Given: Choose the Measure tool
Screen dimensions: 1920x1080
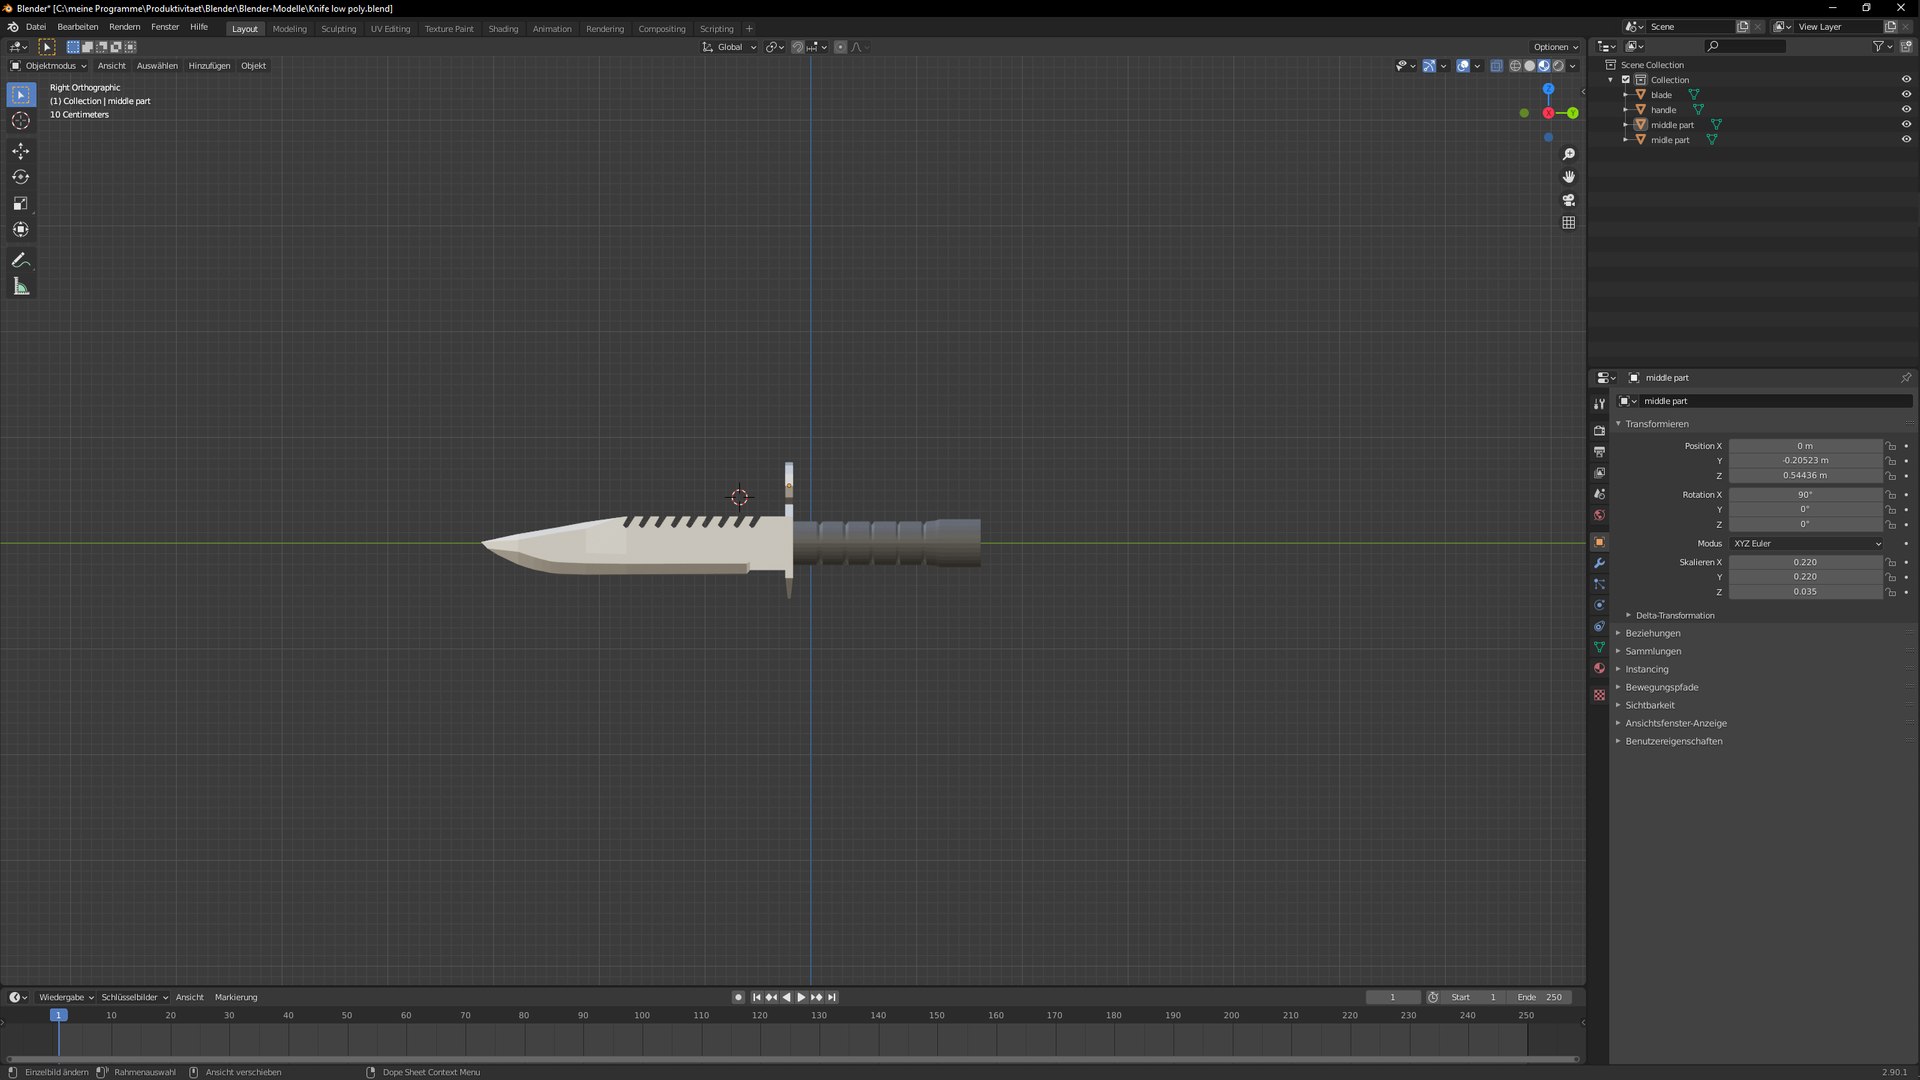Looking at the screenshot, I should point(21,287).
